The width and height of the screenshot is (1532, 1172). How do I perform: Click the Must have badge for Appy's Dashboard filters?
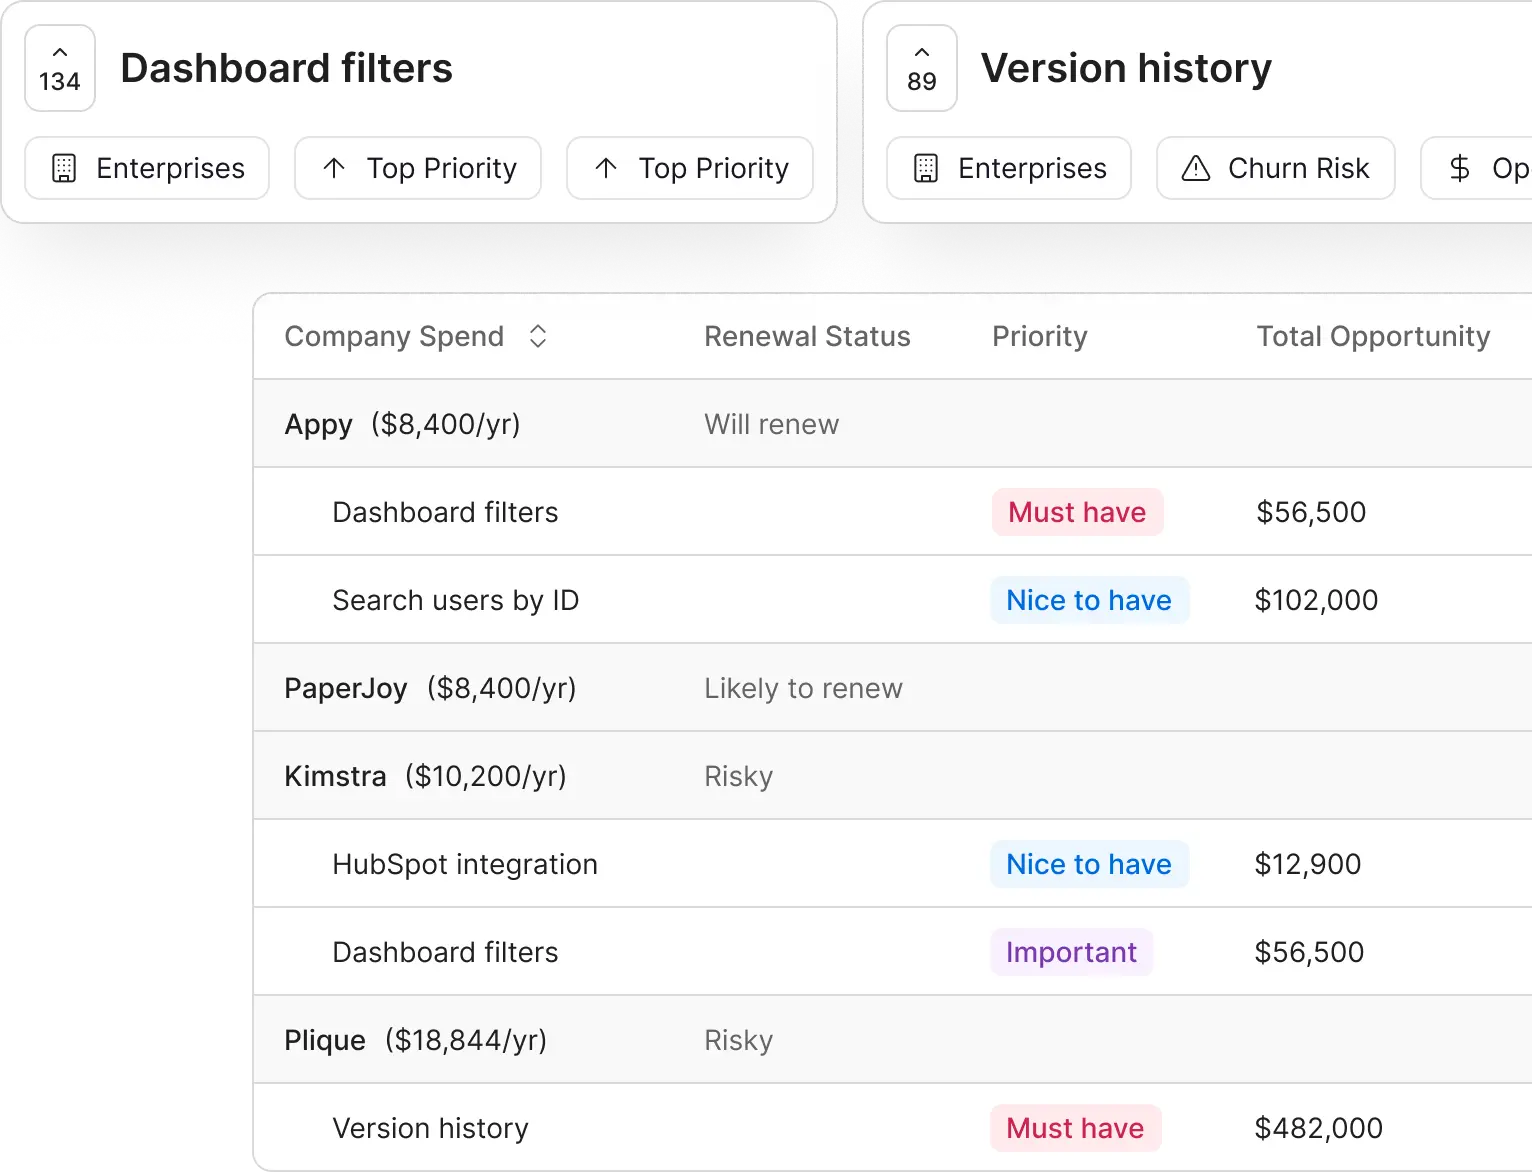(x=1077, y=512)
